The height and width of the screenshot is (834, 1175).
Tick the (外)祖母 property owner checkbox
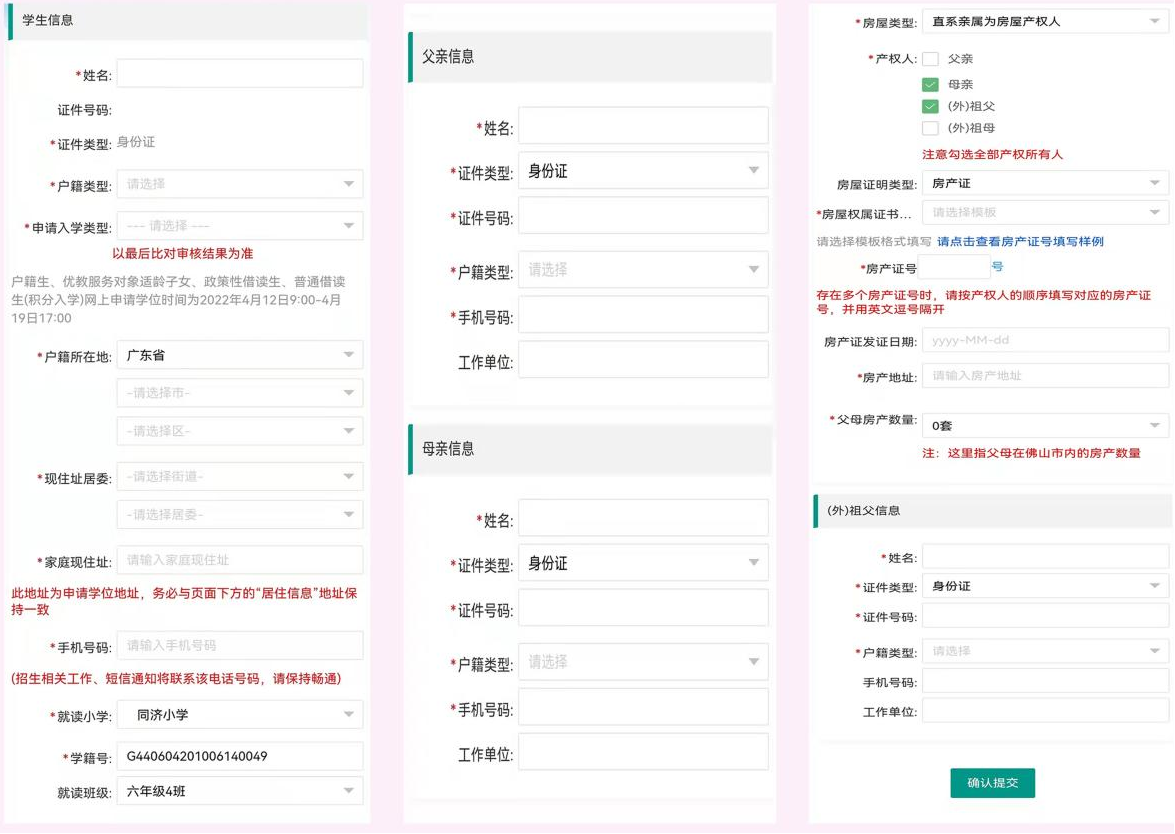[930, 128]
